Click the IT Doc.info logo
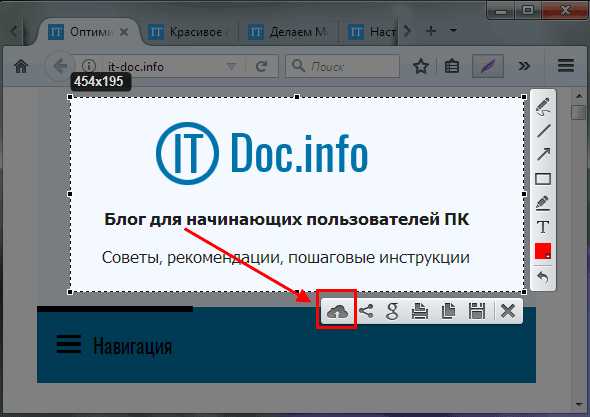 [x=262, y=153]
